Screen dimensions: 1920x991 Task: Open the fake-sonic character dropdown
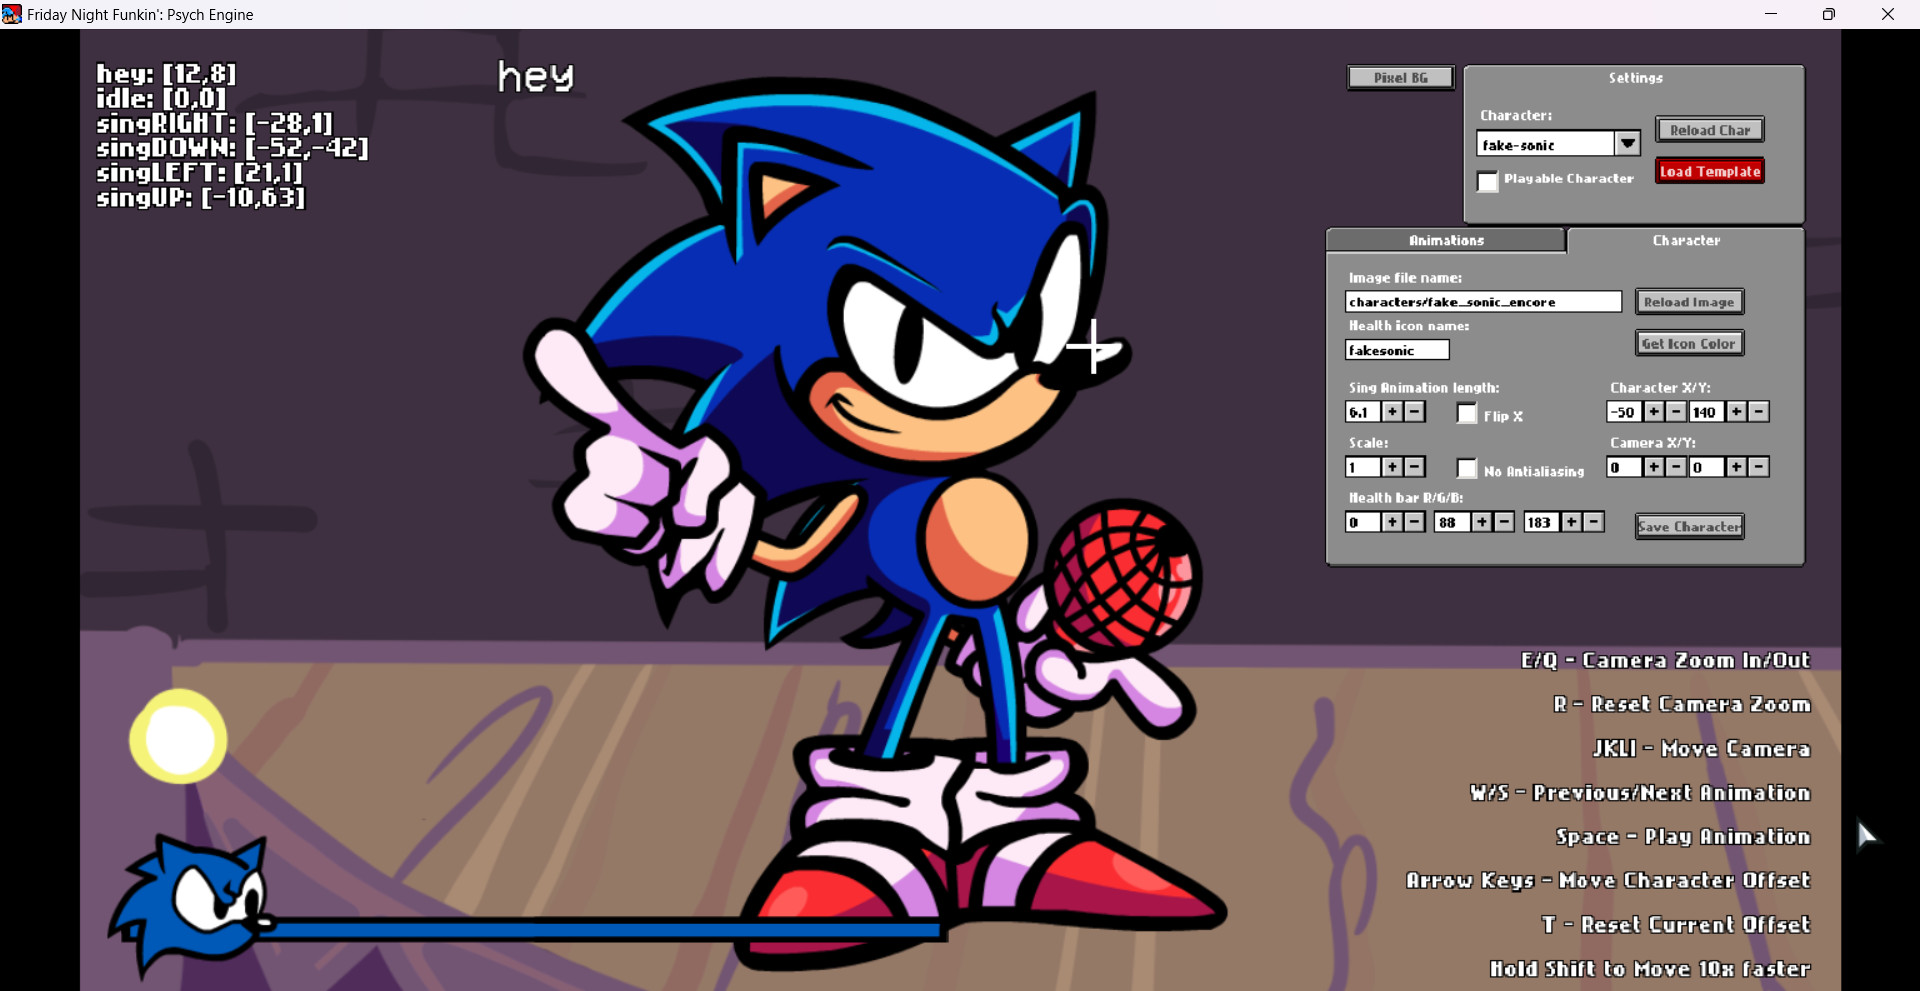click(1627, 143)
